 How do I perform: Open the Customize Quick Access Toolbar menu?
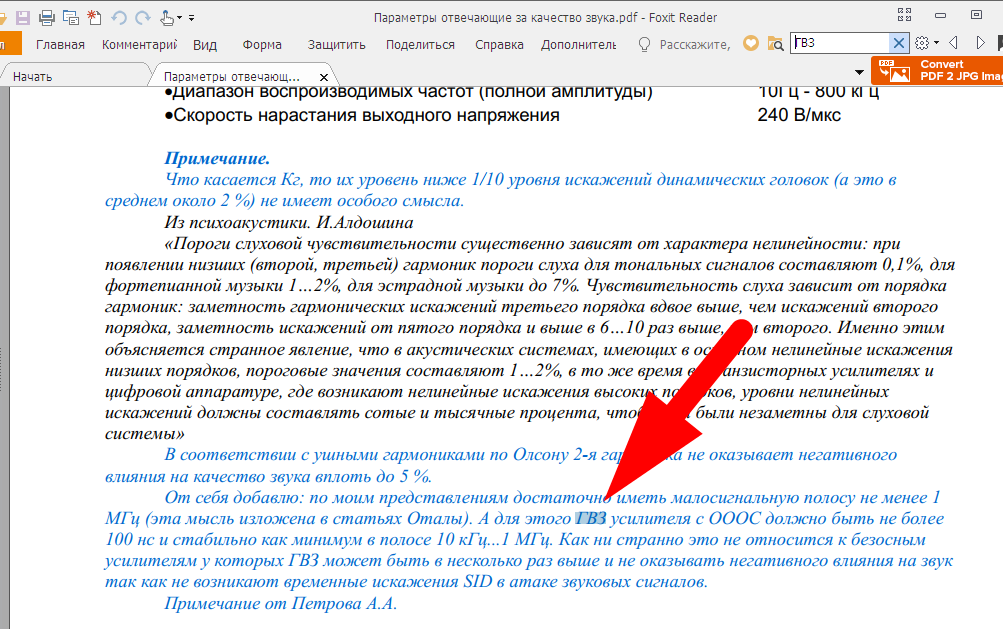pos(191,18)
